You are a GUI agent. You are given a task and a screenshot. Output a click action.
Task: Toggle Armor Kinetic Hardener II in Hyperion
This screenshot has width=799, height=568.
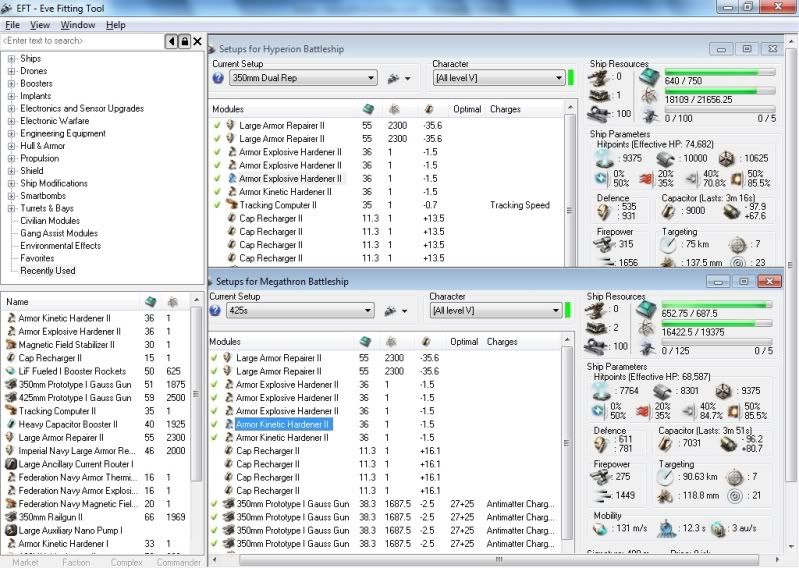point(218,192)
